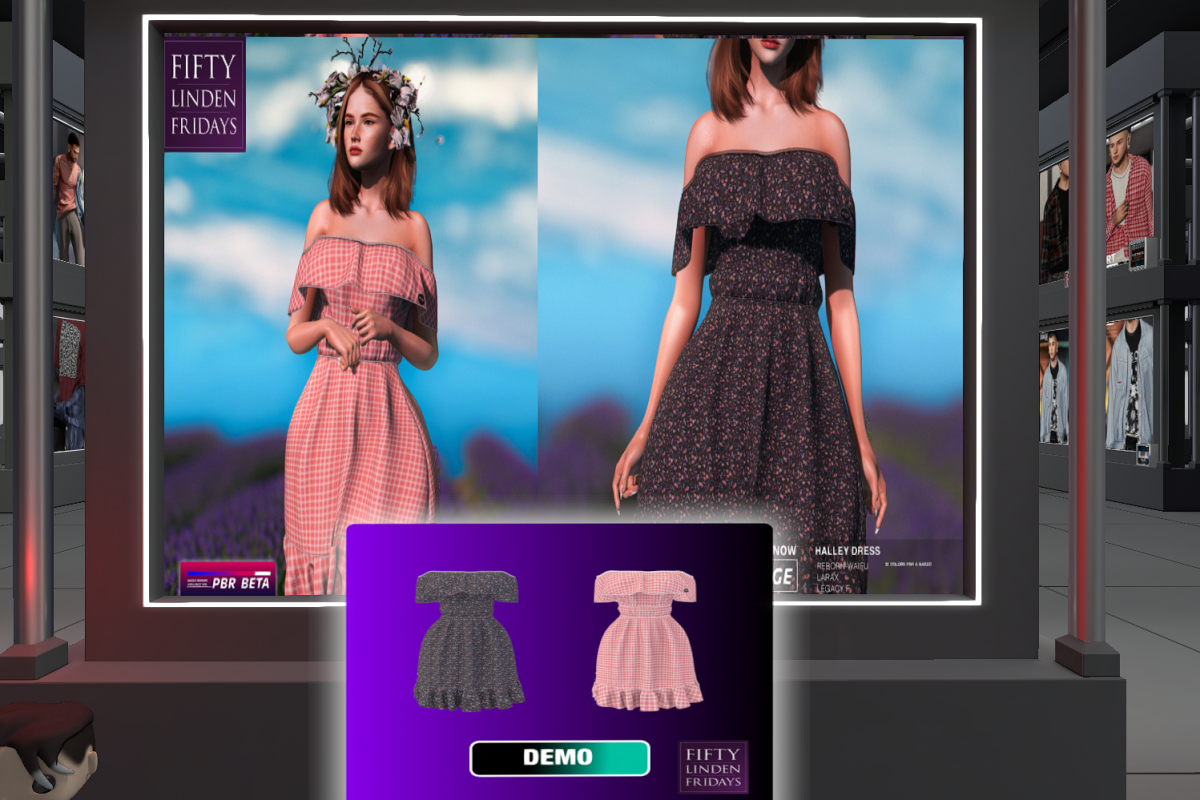Click the partially hidden white-bordered logo beside Halley Dress
Screen dimensions: 1200x800
coord(785,576)
